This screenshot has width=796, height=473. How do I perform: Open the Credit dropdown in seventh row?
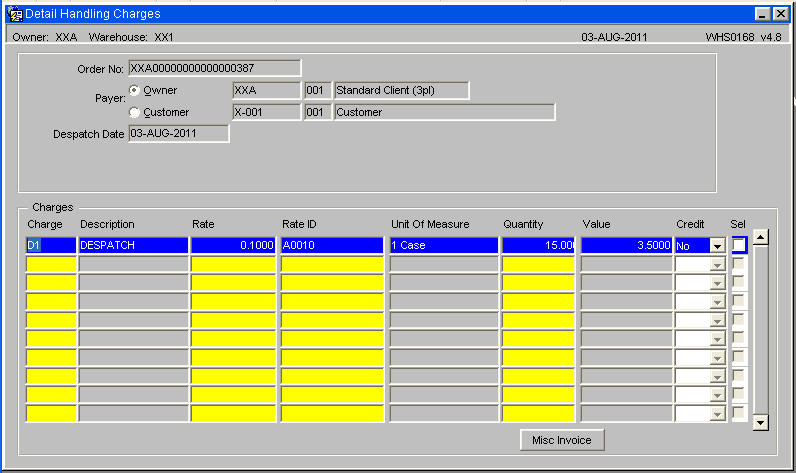(717, 358)
